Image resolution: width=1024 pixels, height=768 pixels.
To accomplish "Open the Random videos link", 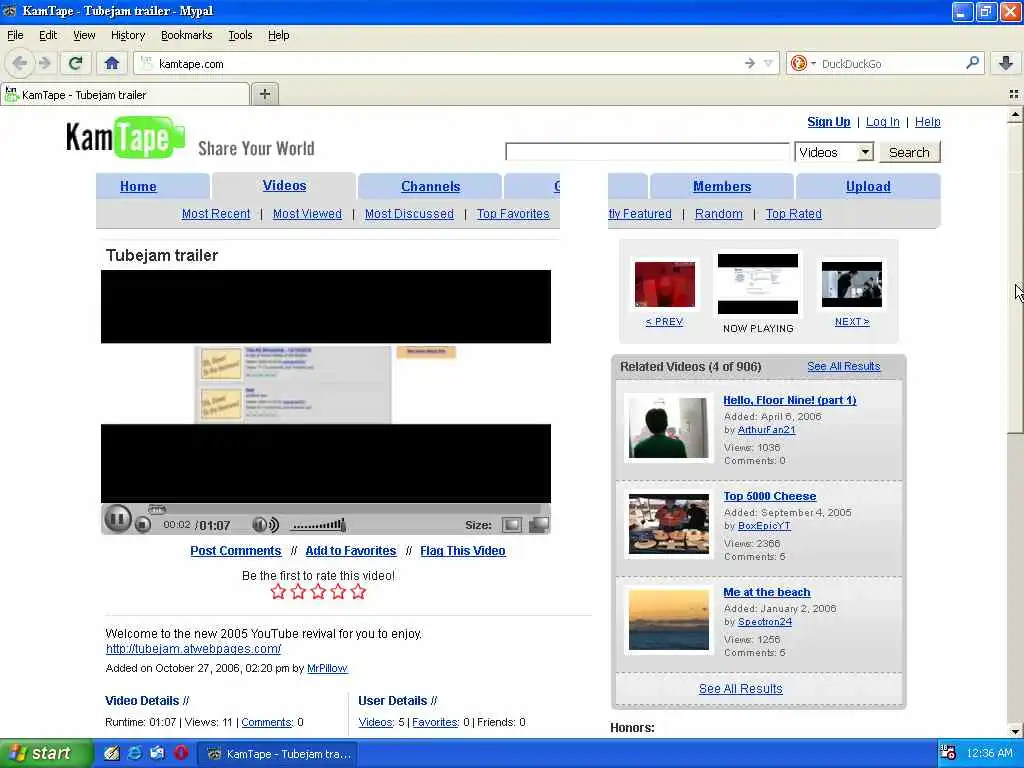I will point(718,214).
